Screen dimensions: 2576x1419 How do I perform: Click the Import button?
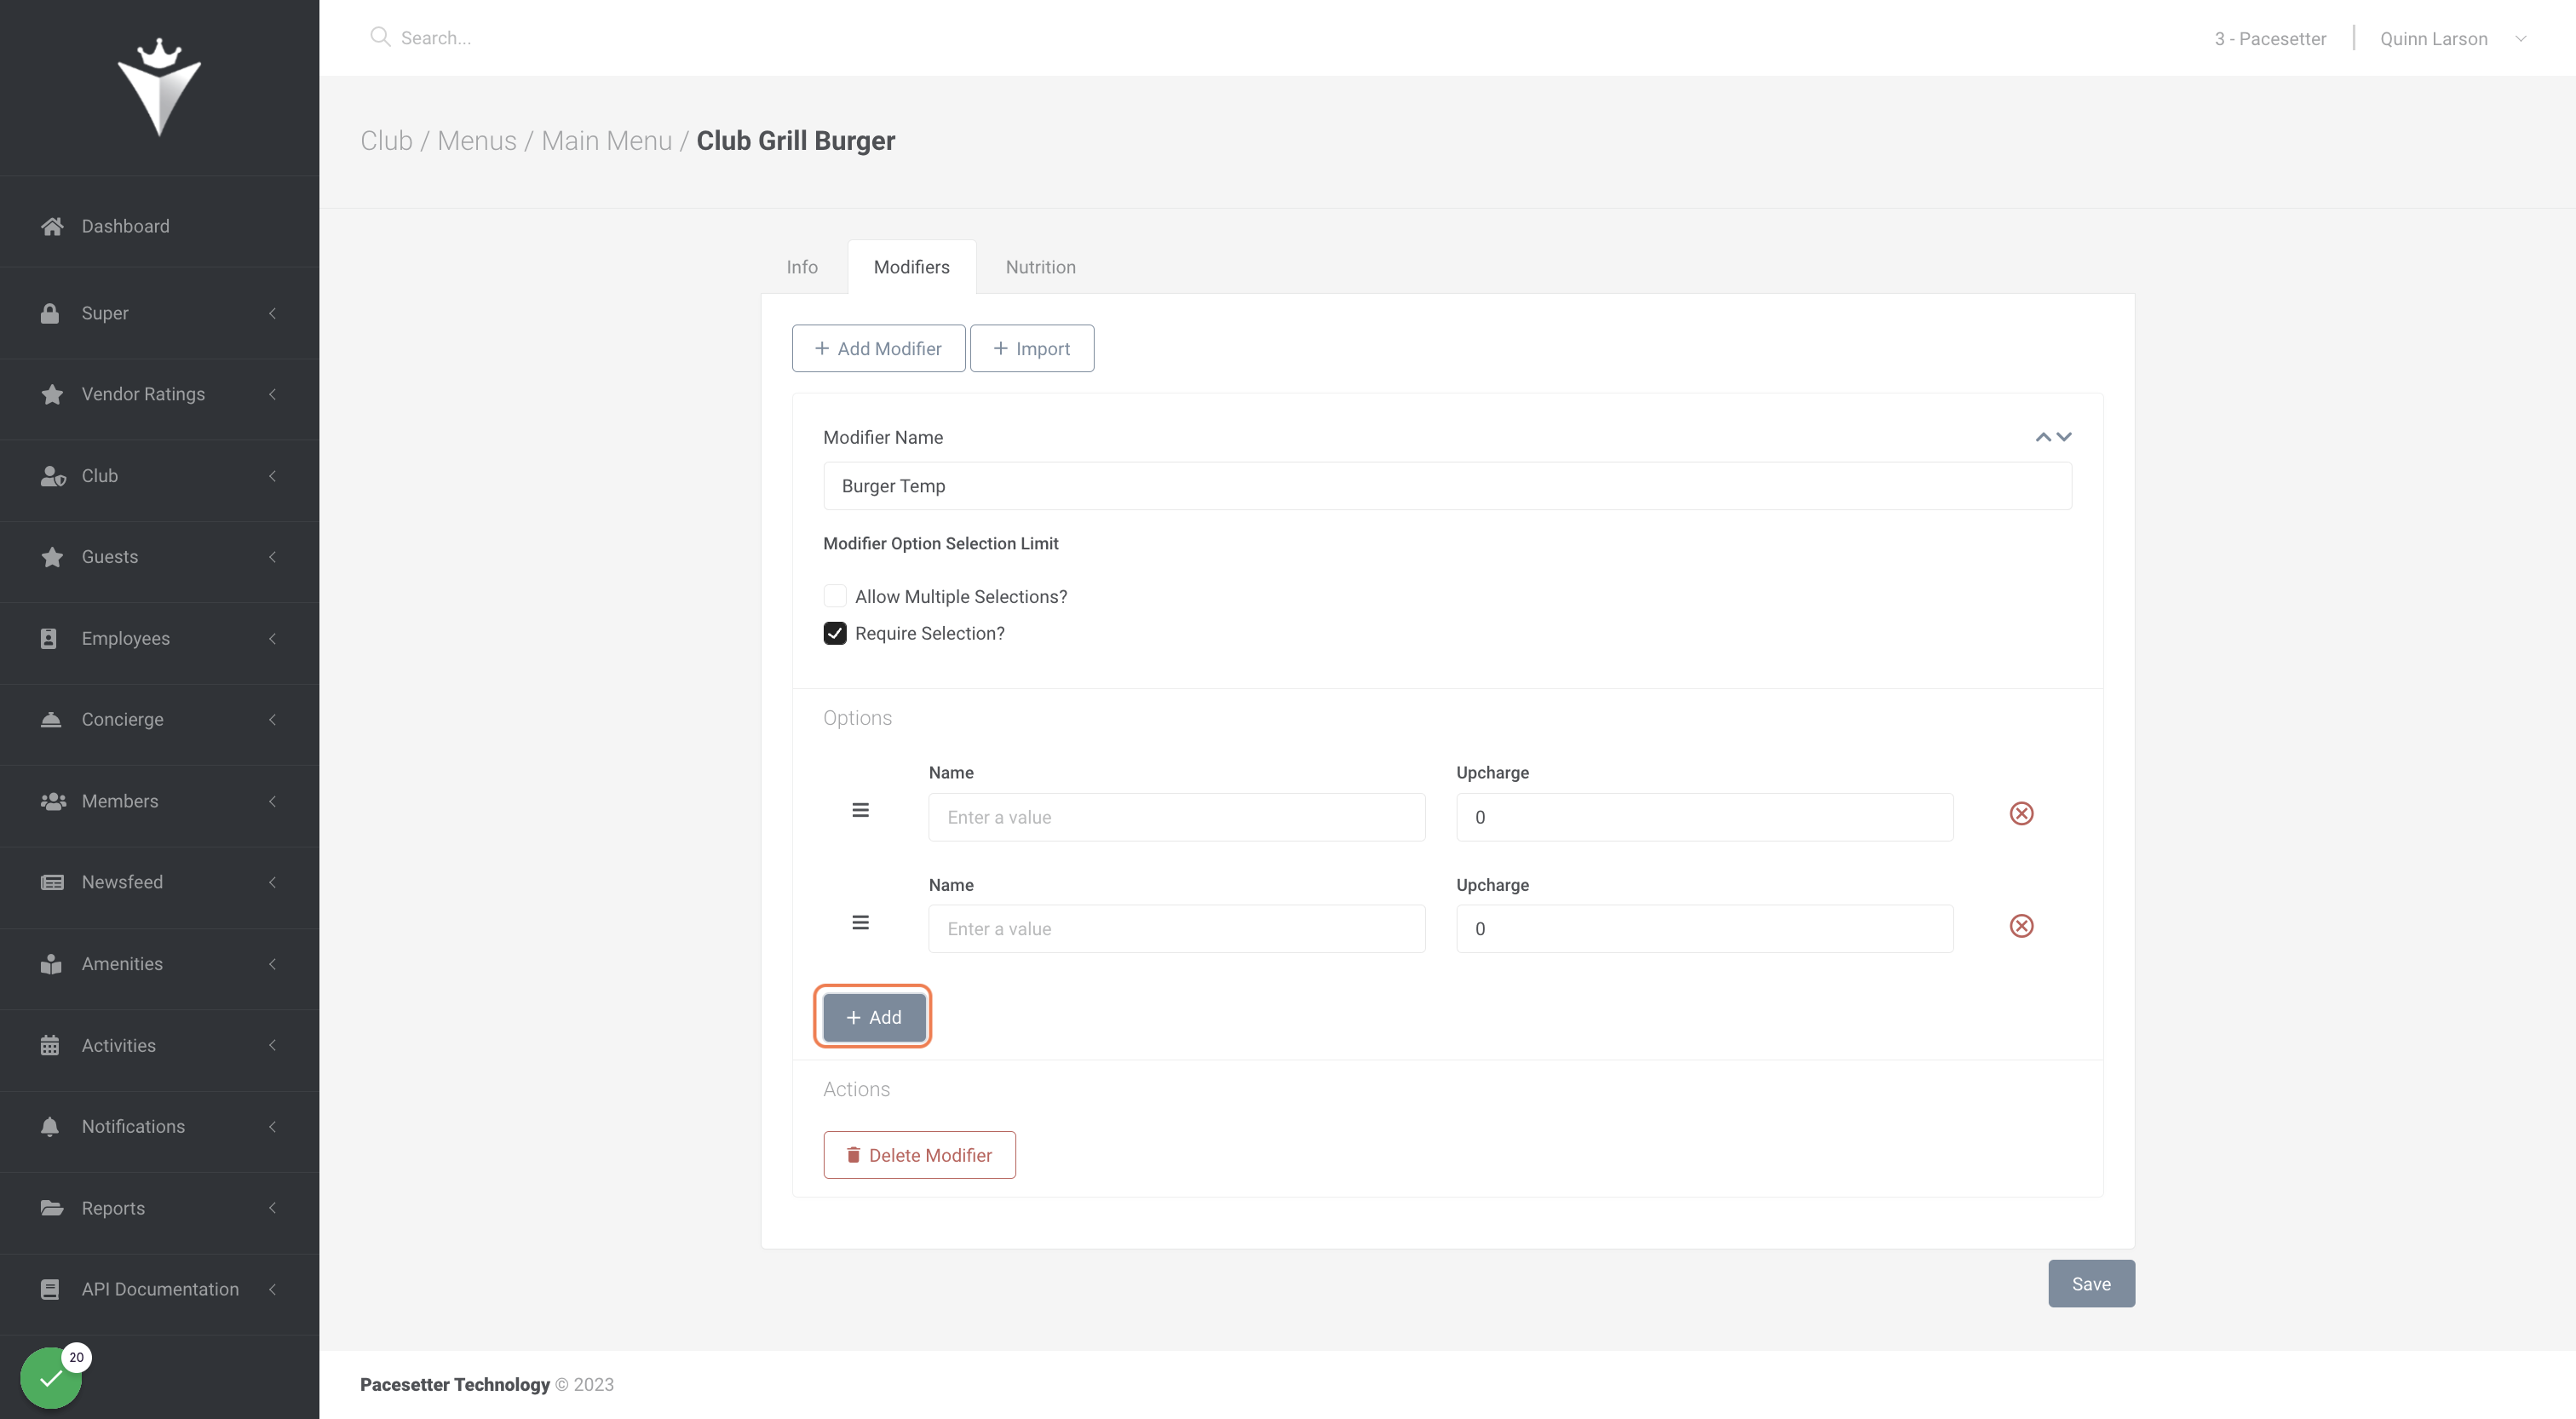1032,348
